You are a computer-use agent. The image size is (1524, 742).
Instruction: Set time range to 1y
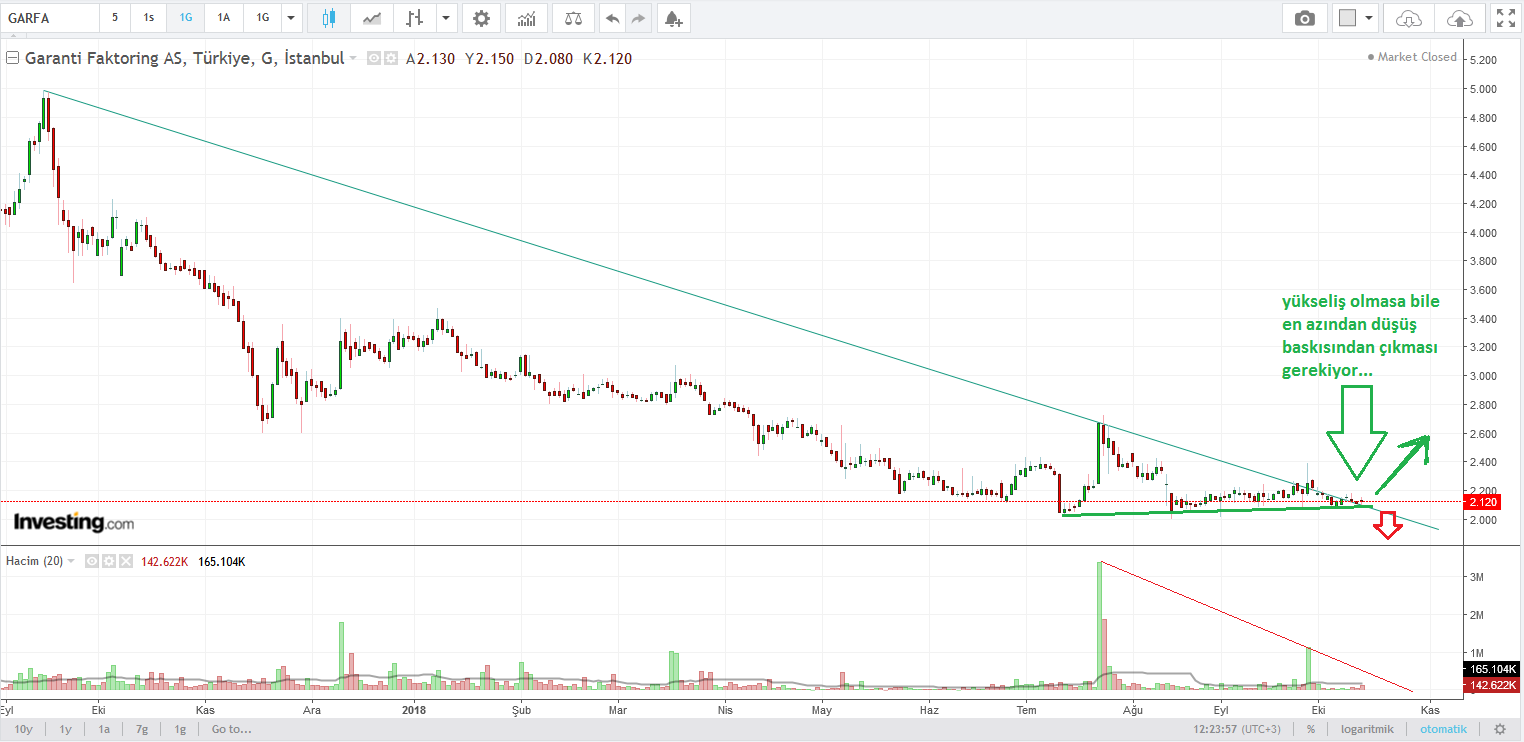click(x=65, y=729)
